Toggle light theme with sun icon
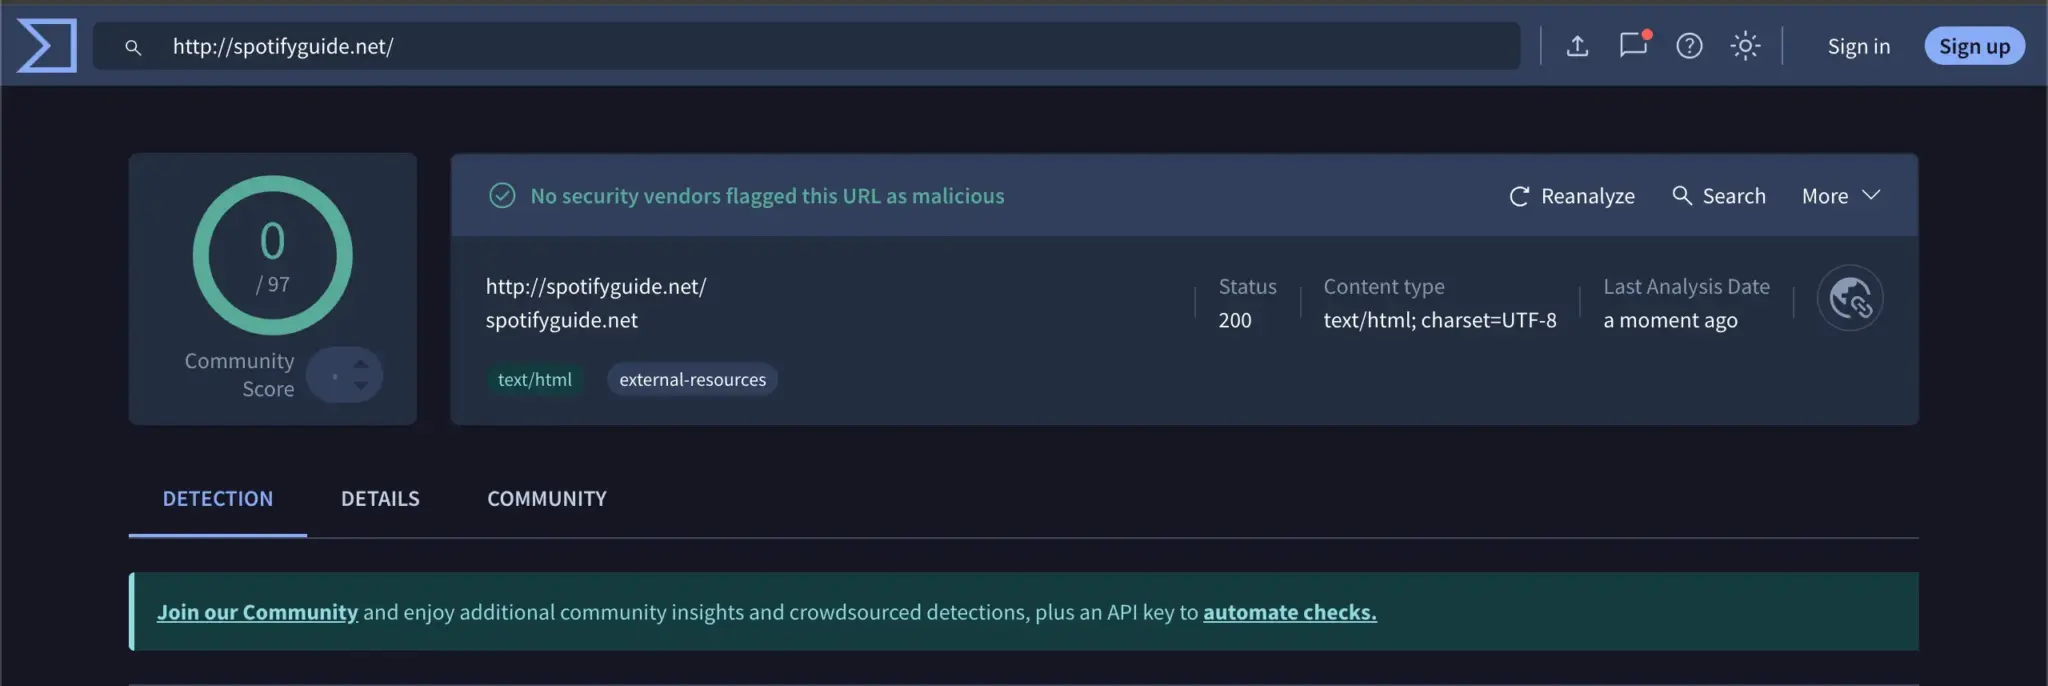Viewport: 2048px width, 686px height. pos(1745,46)
